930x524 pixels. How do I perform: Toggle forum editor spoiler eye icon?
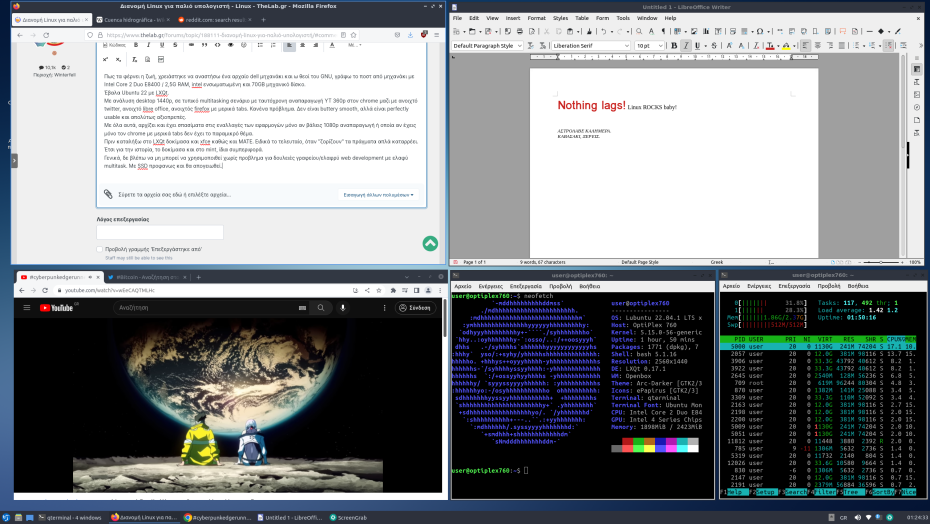click(231, 45)
